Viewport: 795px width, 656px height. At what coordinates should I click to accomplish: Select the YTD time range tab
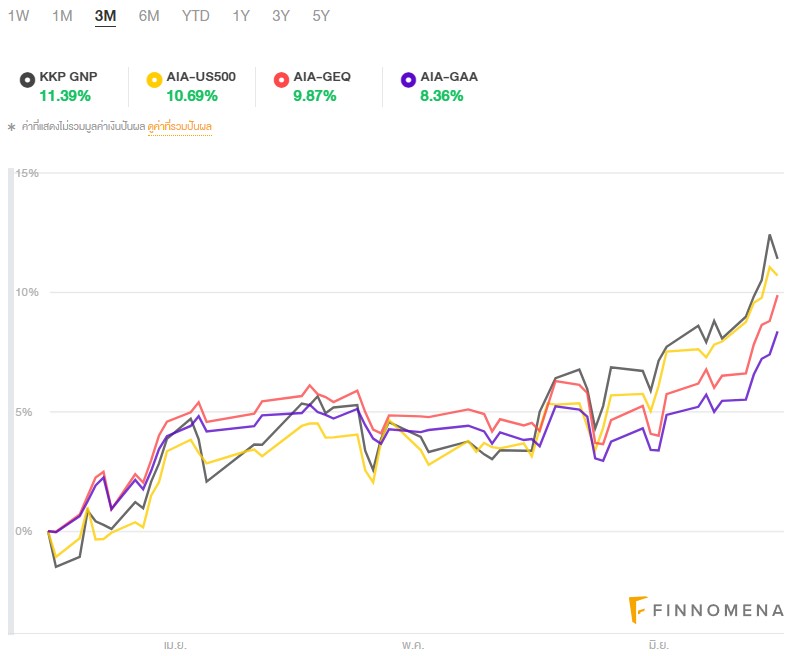(x=196, y=16)
